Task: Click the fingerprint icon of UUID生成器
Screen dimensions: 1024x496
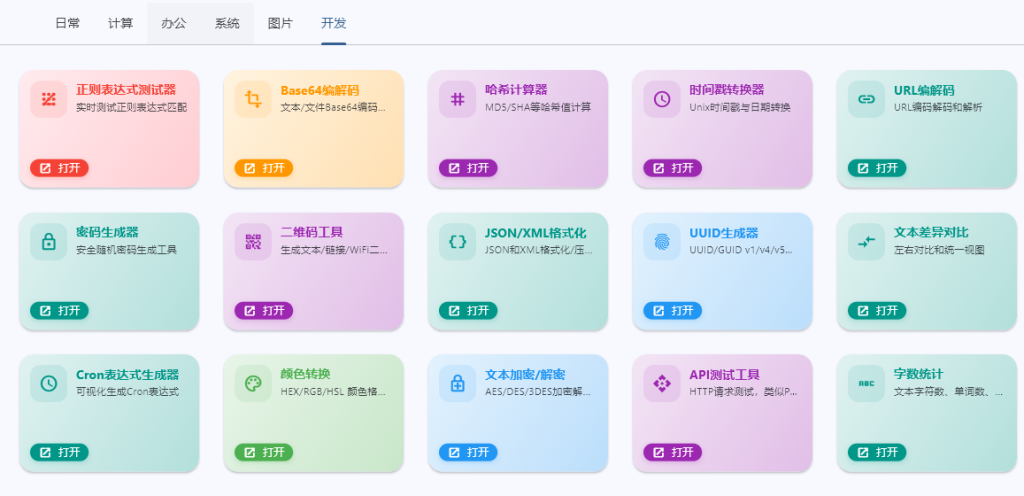Action: pos(662,241)
